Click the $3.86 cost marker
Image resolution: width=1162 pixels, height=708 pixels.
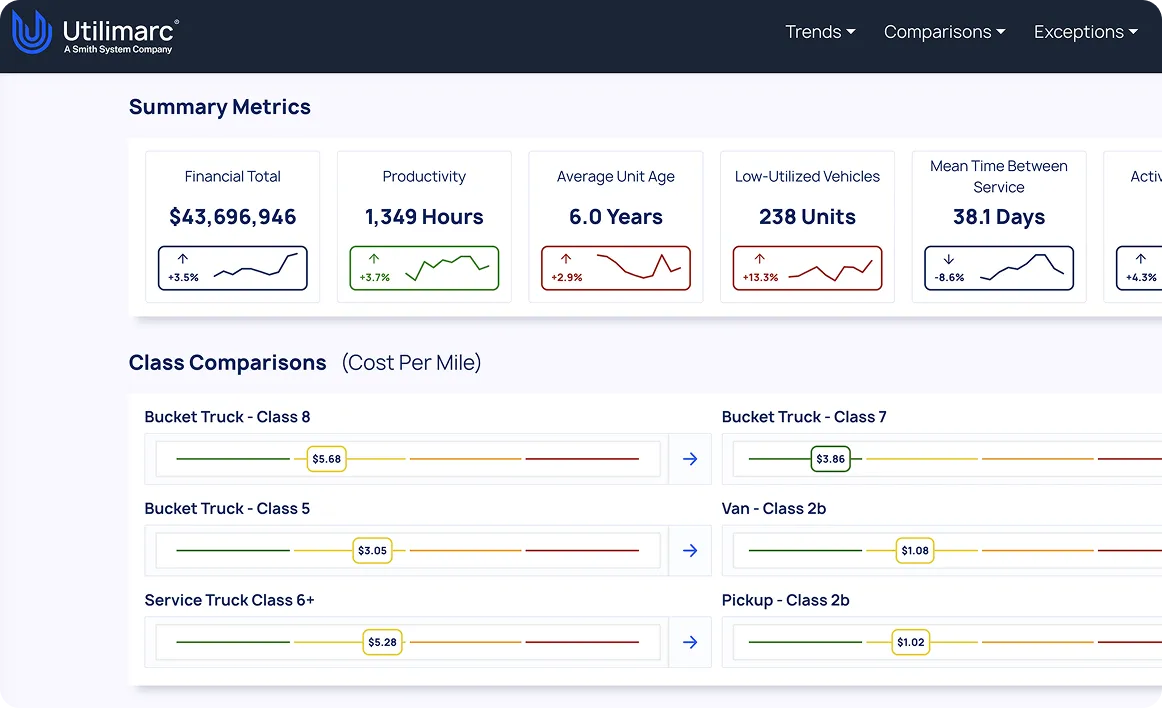[x=831, y=459]
